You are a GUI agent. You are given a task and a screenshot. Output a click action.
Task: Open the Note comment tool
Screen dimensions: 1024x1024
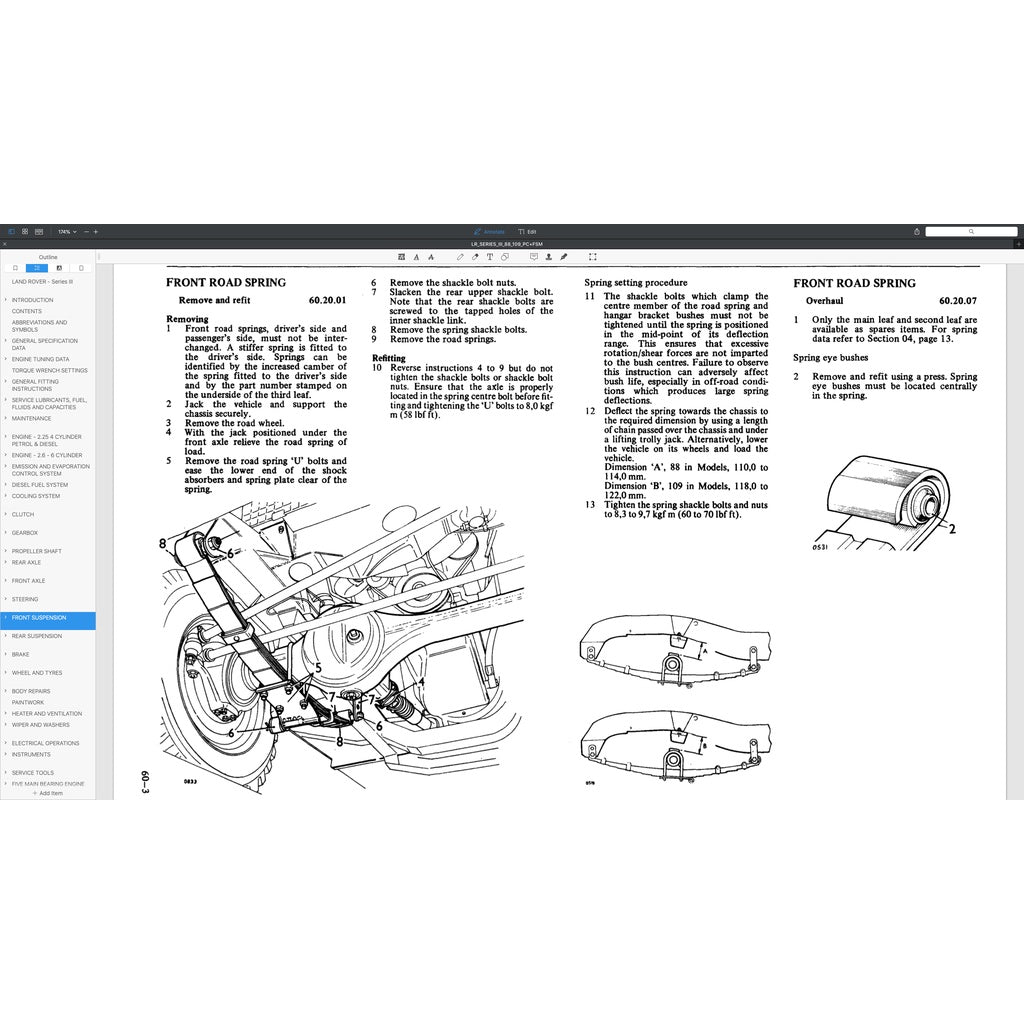pyautogui.click(x=535, y=256)
